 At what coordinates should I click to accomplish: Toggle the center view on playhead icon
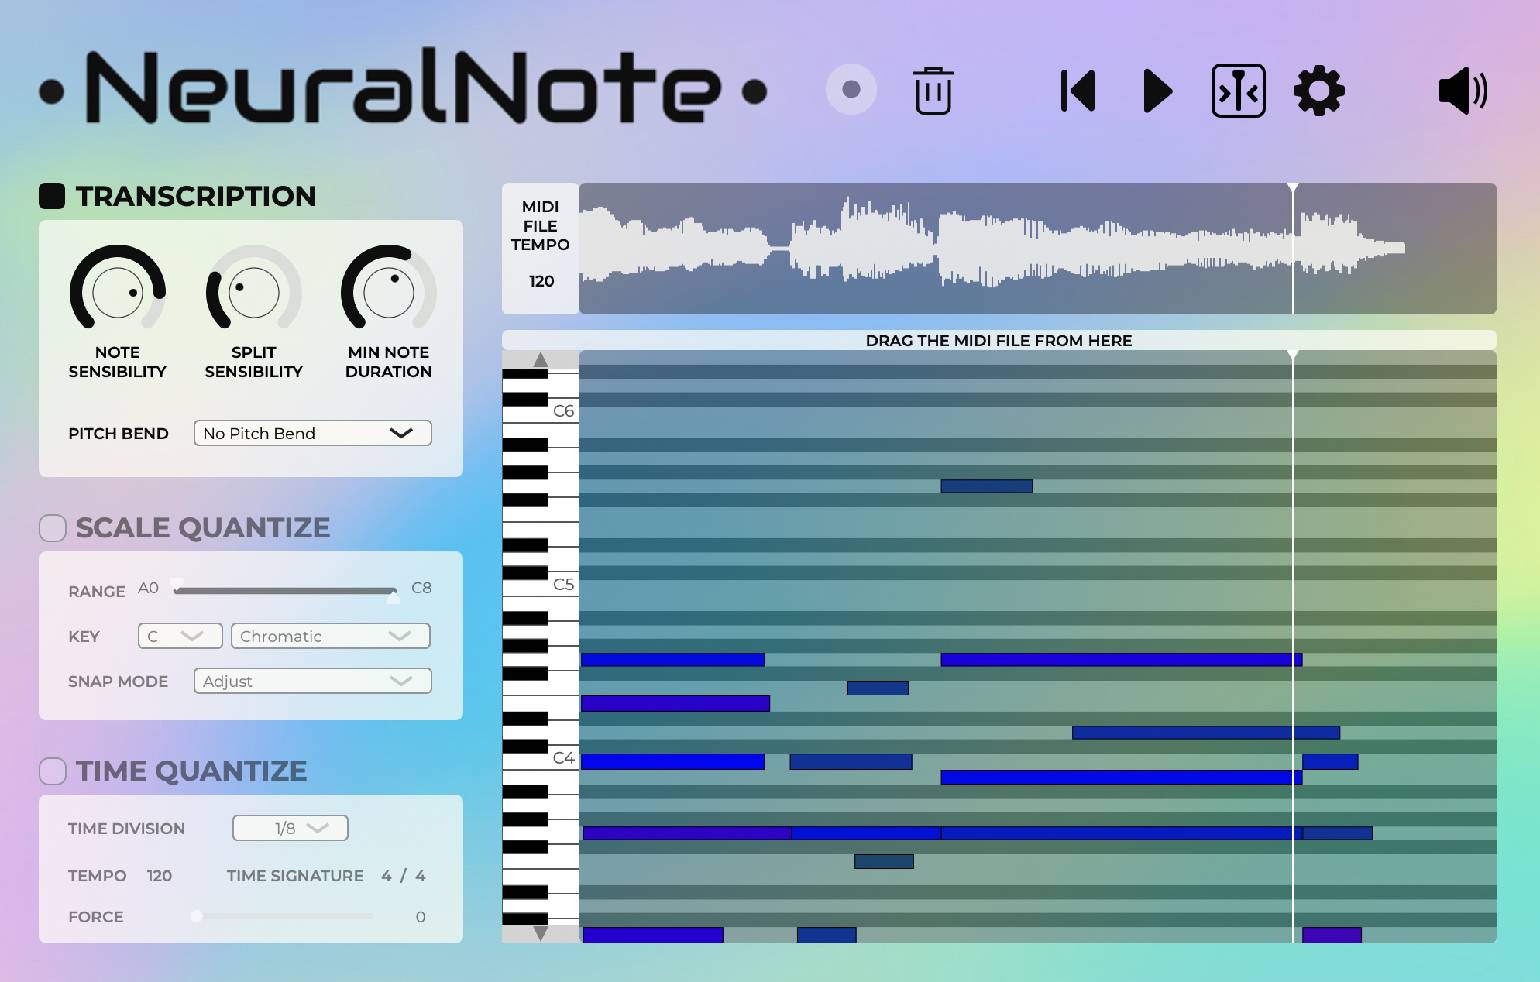[x=1239, y=91]
